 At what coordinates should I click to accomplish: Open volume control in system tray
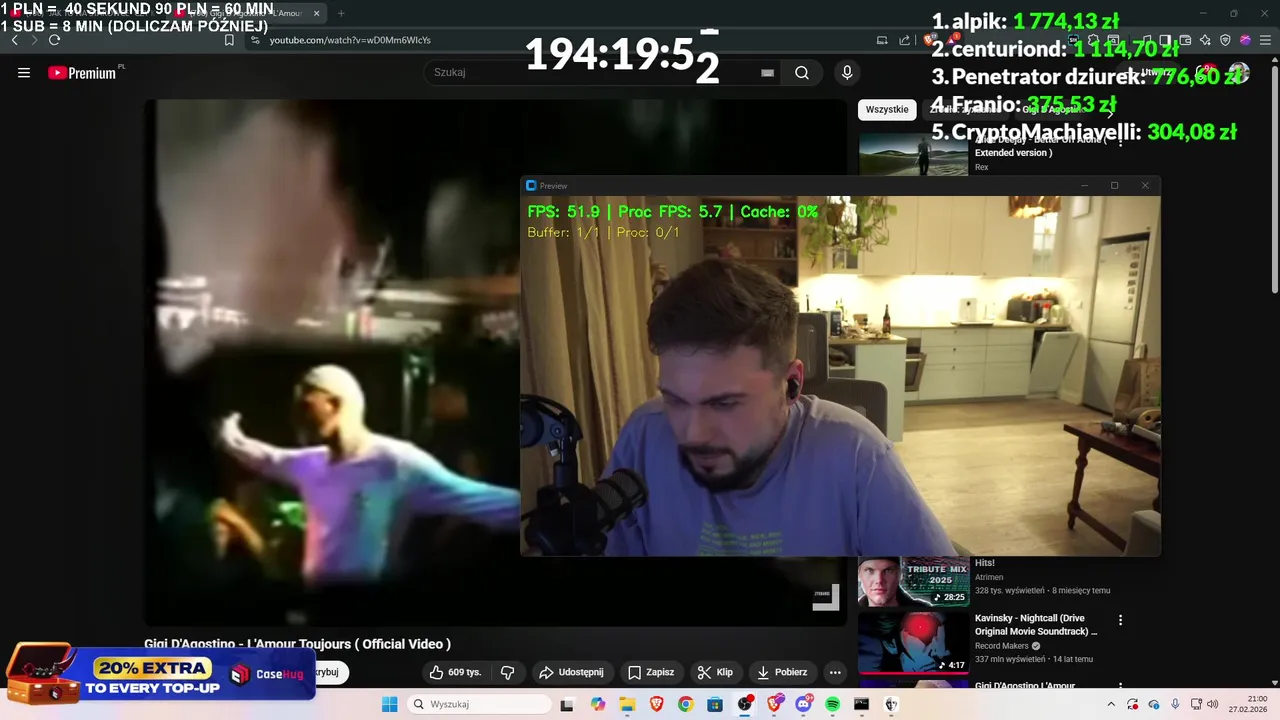[x=1212, y=704]
